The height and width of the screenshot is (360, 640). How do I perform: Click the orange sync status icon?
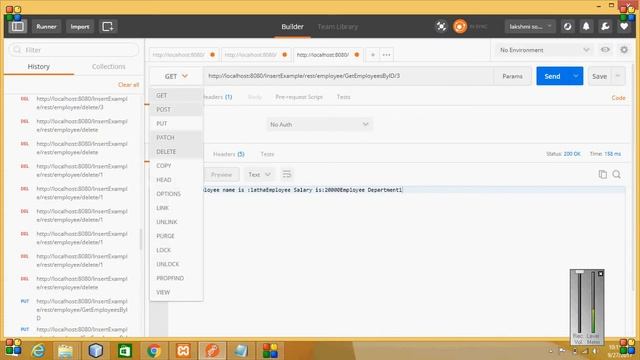tap(460, 27)
